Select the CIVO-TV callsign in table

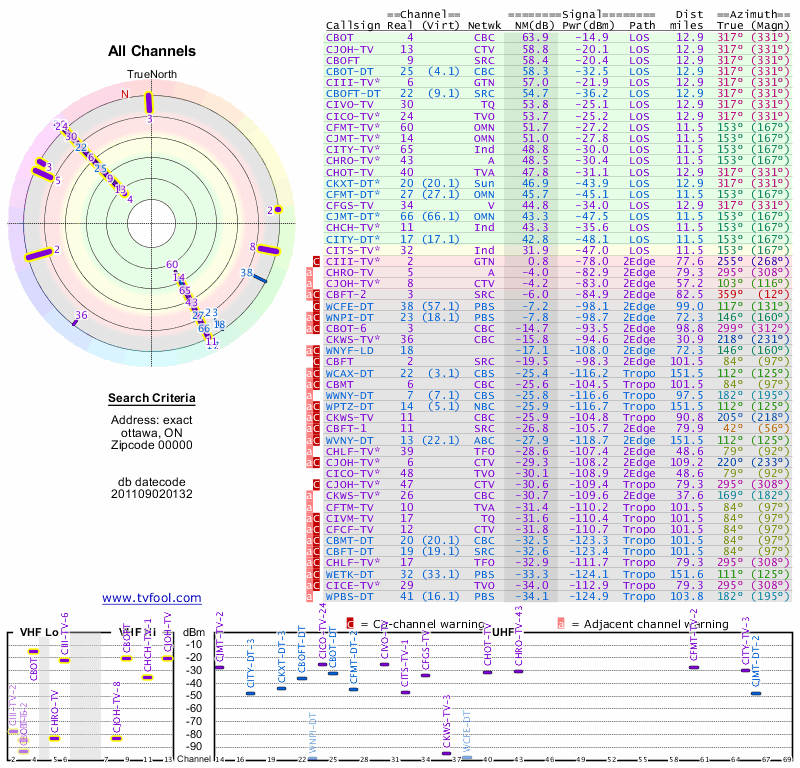pos(350,103)
